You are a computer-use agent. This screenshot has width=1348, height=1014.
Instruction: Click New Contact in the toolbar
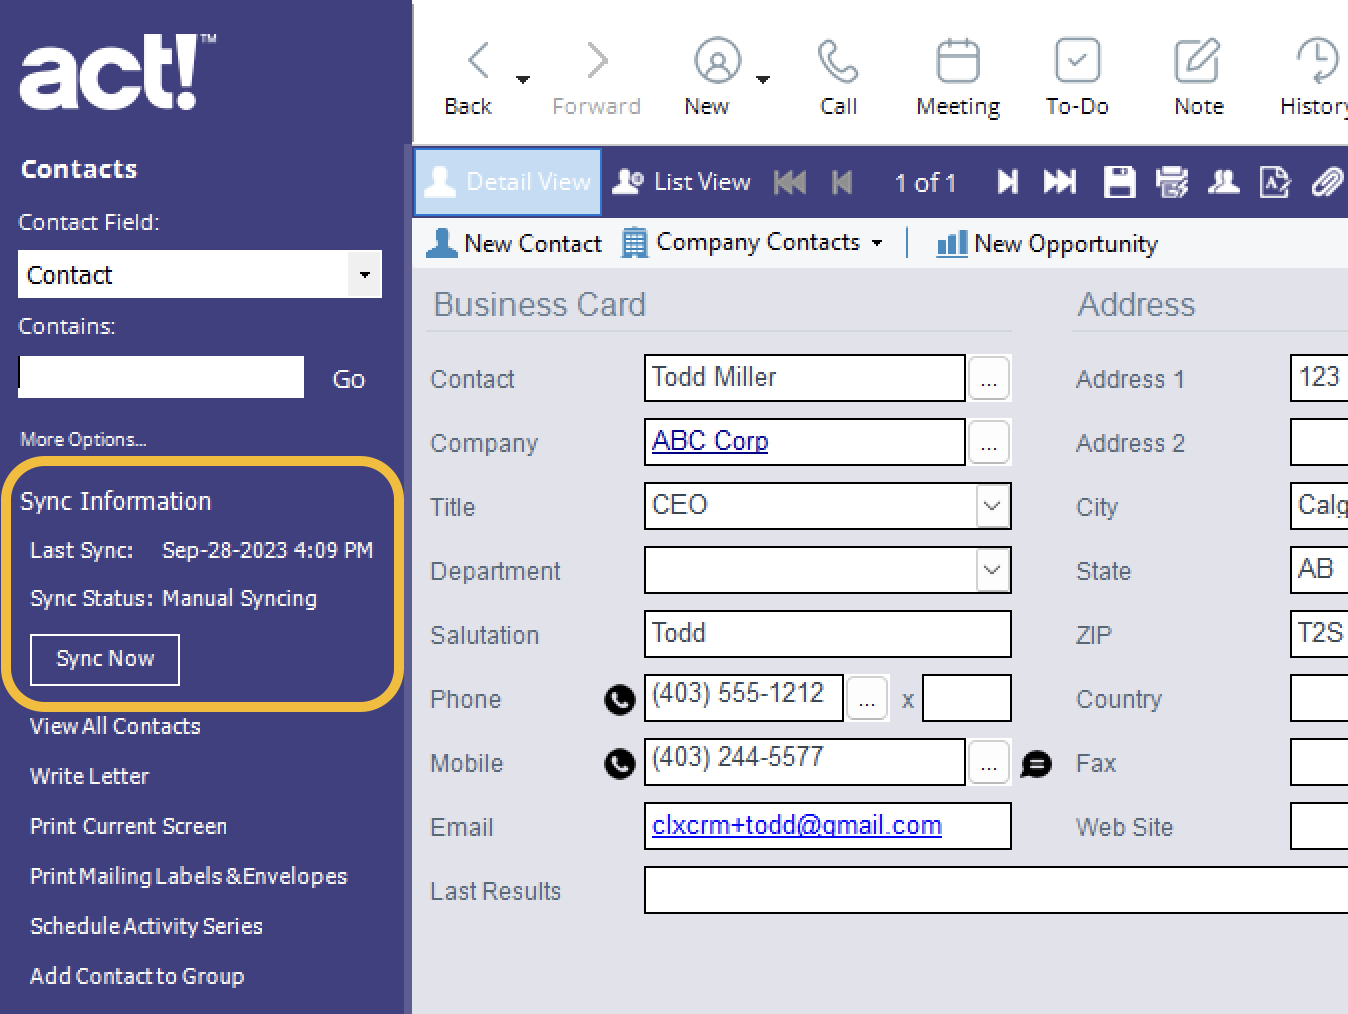pyautogui.click(x=514, y=243)
